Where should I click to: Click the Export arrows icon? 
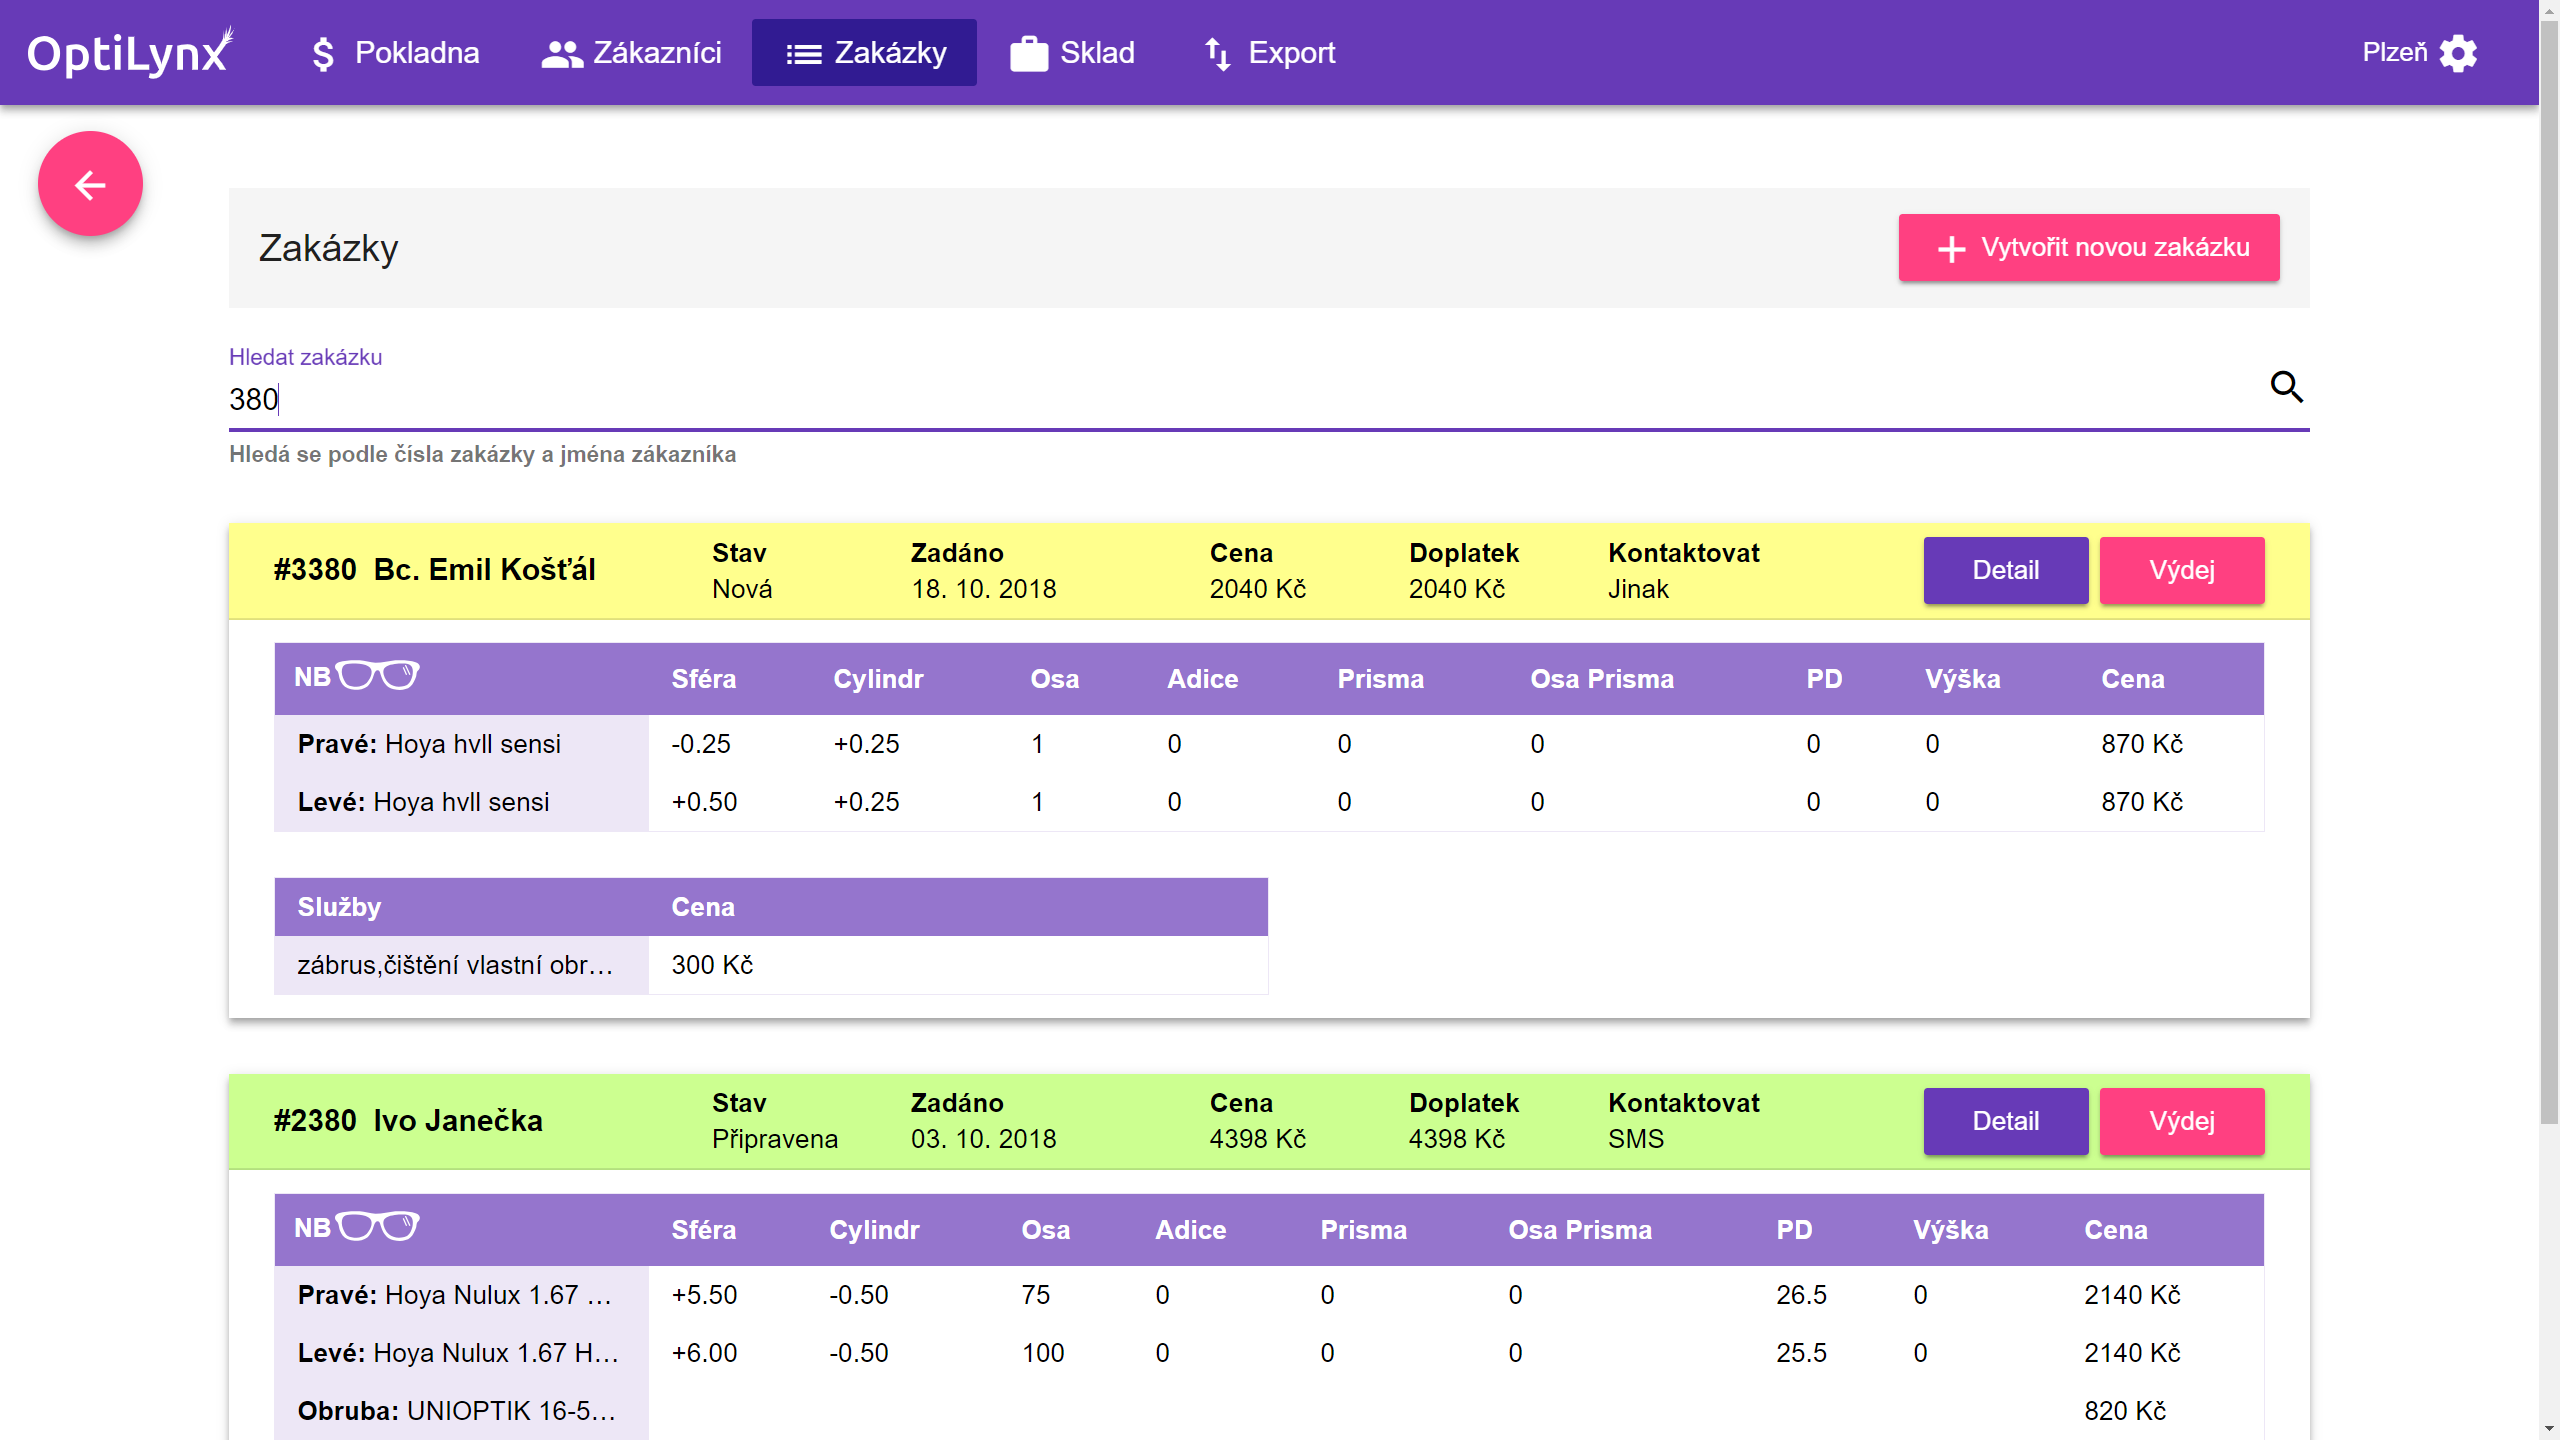click(1217, 53)
